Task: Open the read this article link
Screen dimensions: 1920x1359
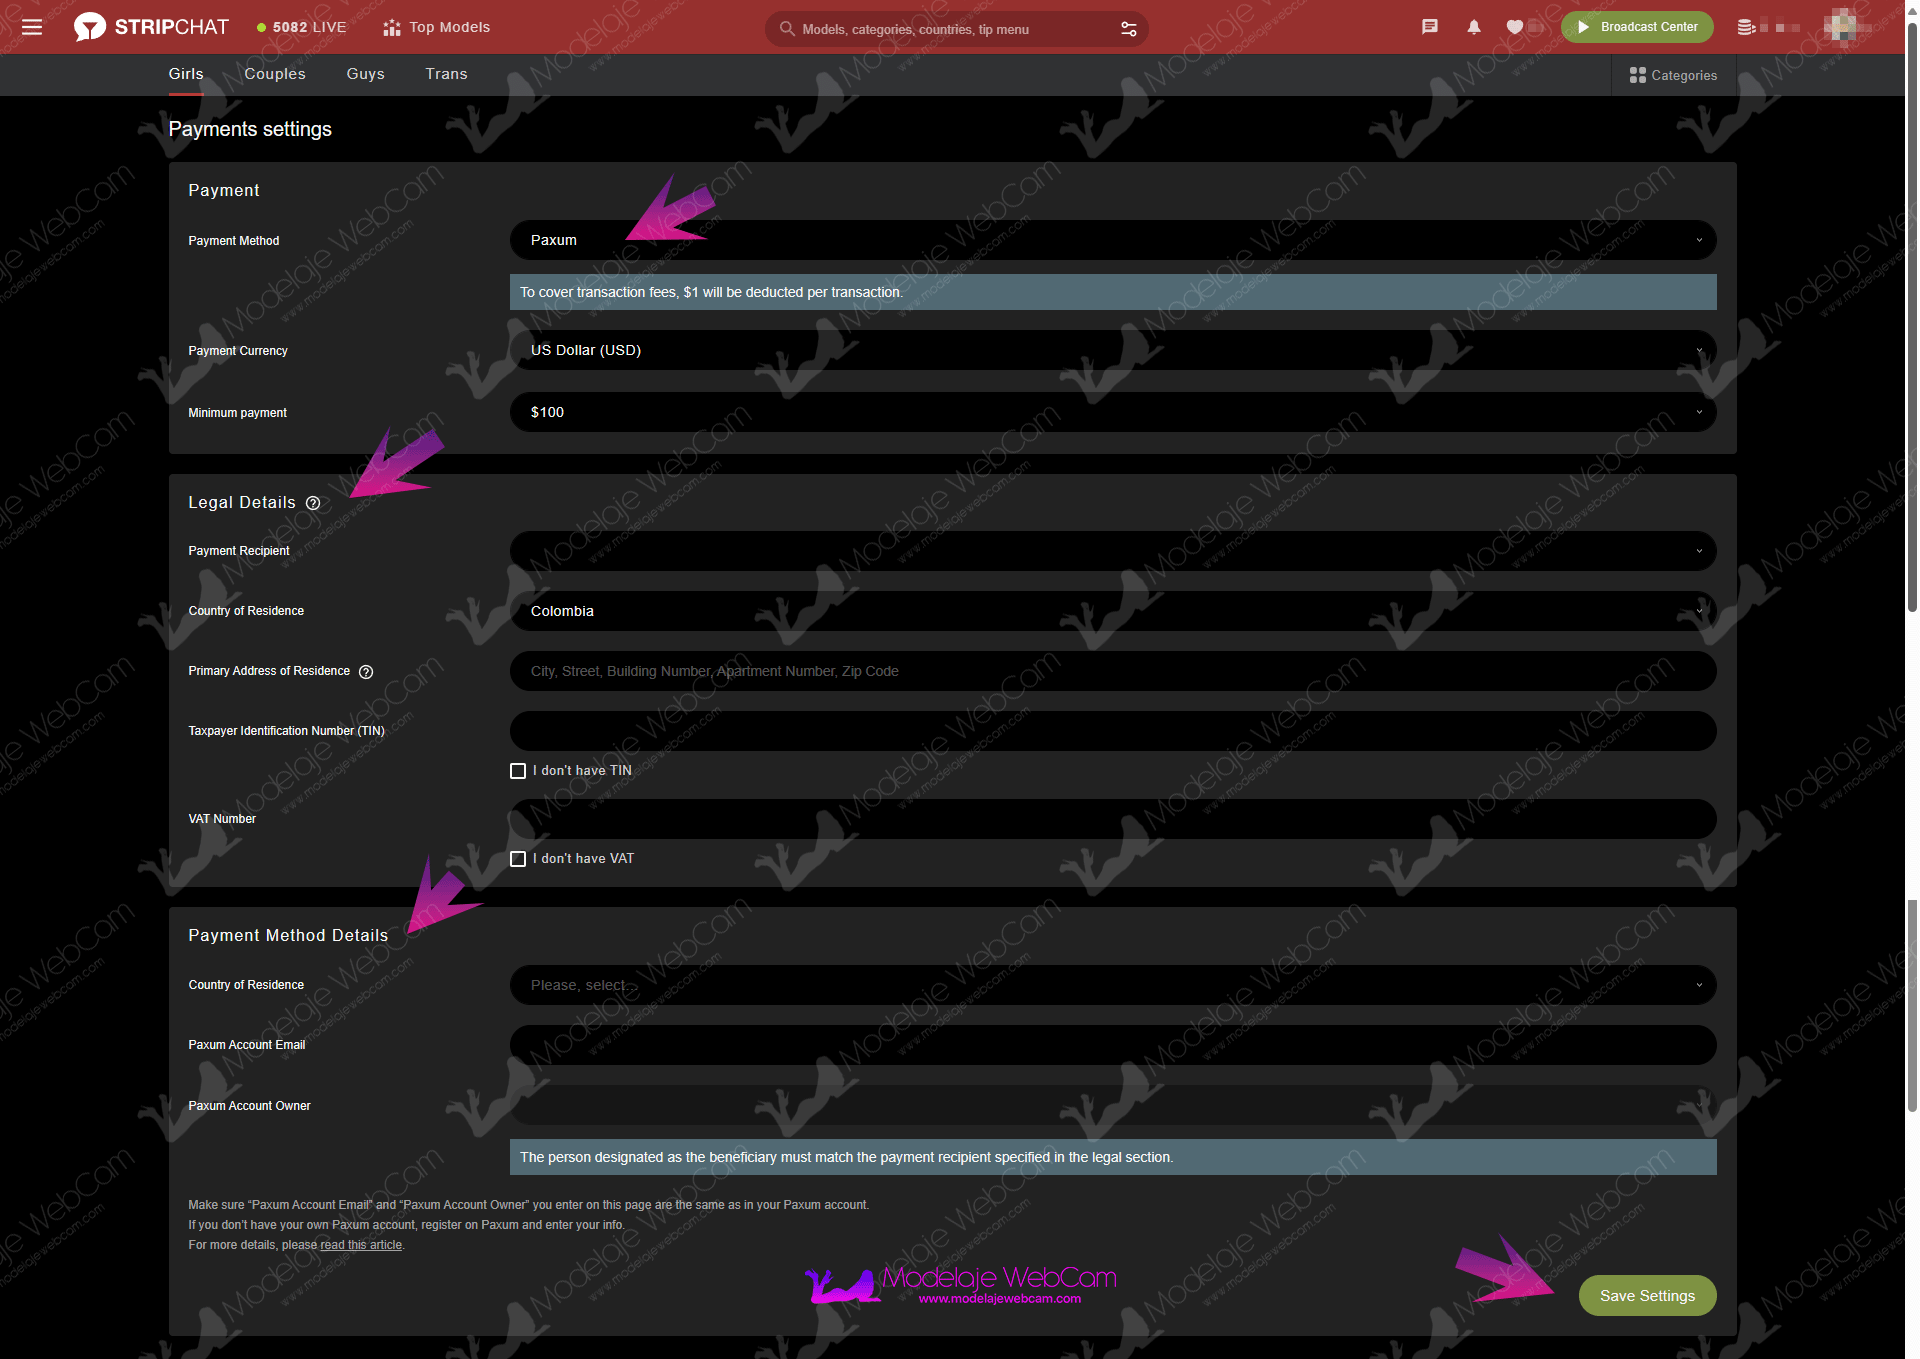Action: 361,1245
